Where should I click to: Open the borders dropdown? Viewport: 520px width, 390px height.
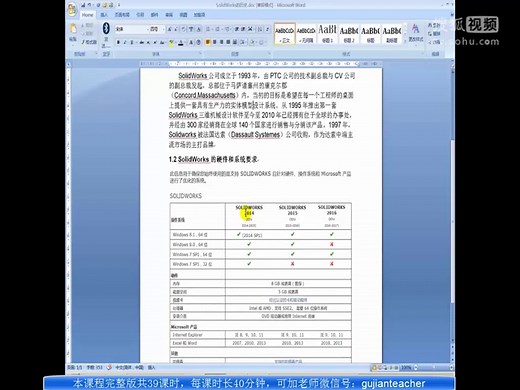point(262,42)
